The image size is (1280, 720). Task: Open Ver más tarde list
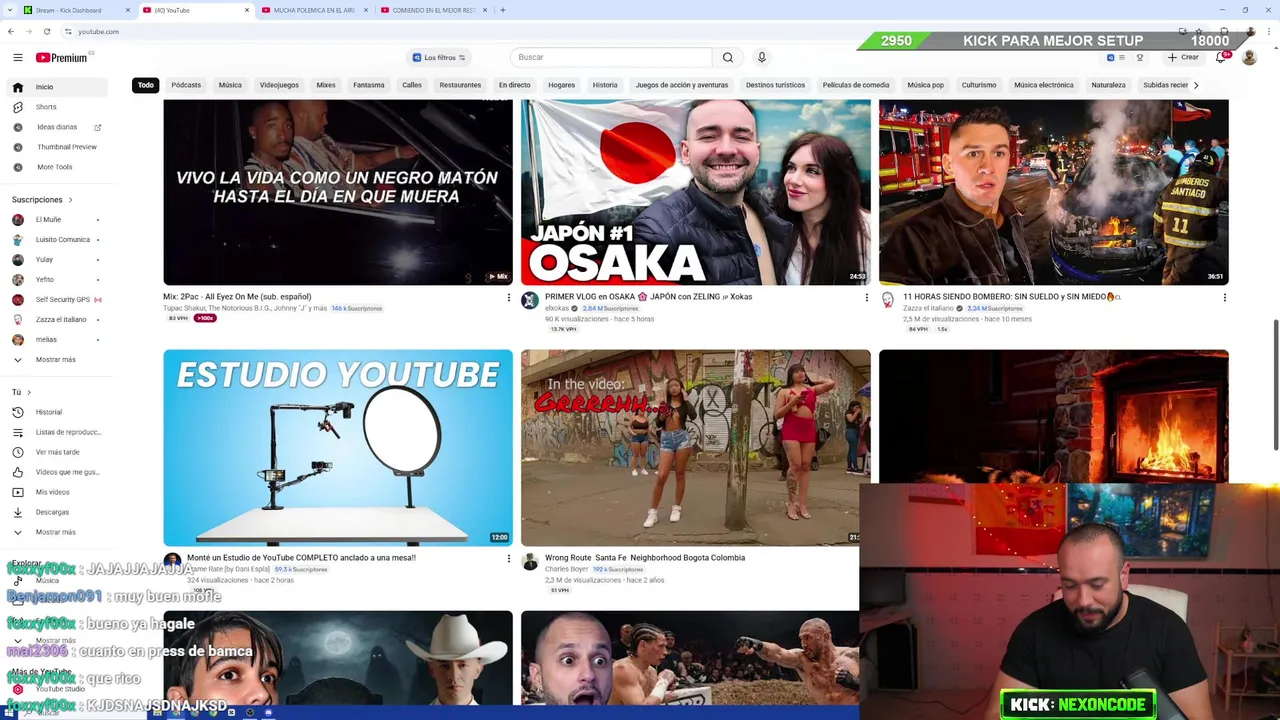[57, 452]
